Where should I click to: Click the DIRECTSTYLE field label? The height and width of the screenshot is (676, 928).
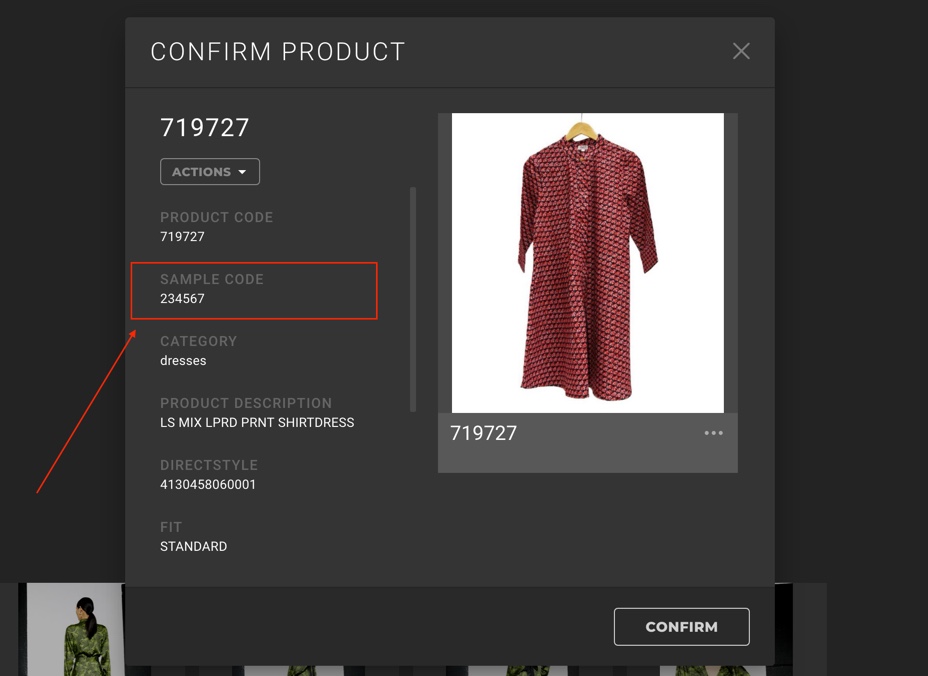click(209, 465)
